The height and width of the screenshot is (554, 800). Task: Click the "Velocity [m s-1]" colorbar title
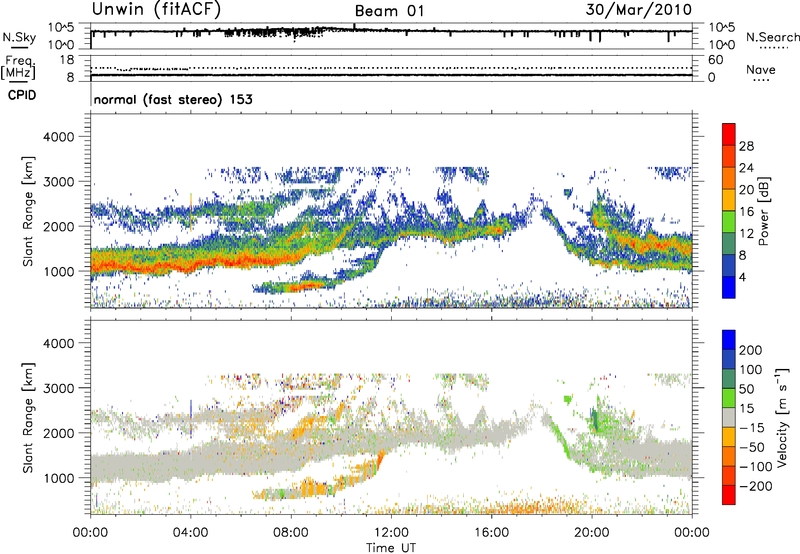point(782,417)
